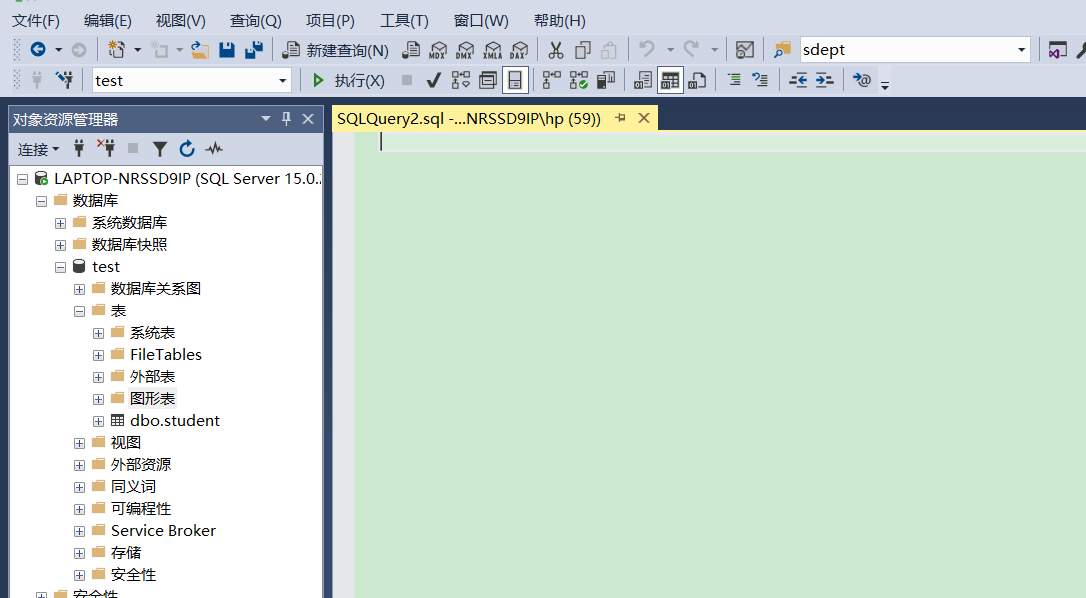Click the Increase Indent icon

824,80
